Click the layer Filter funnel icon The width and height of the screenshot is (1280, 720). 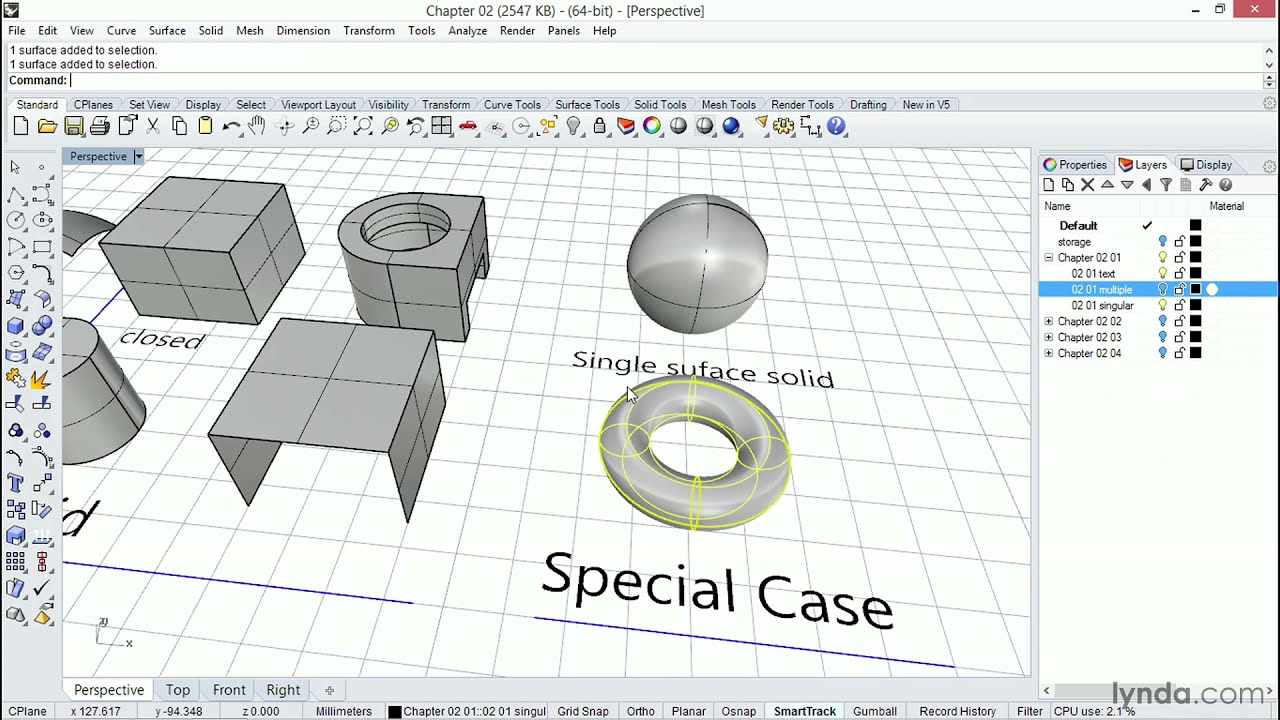[1166, 185]
